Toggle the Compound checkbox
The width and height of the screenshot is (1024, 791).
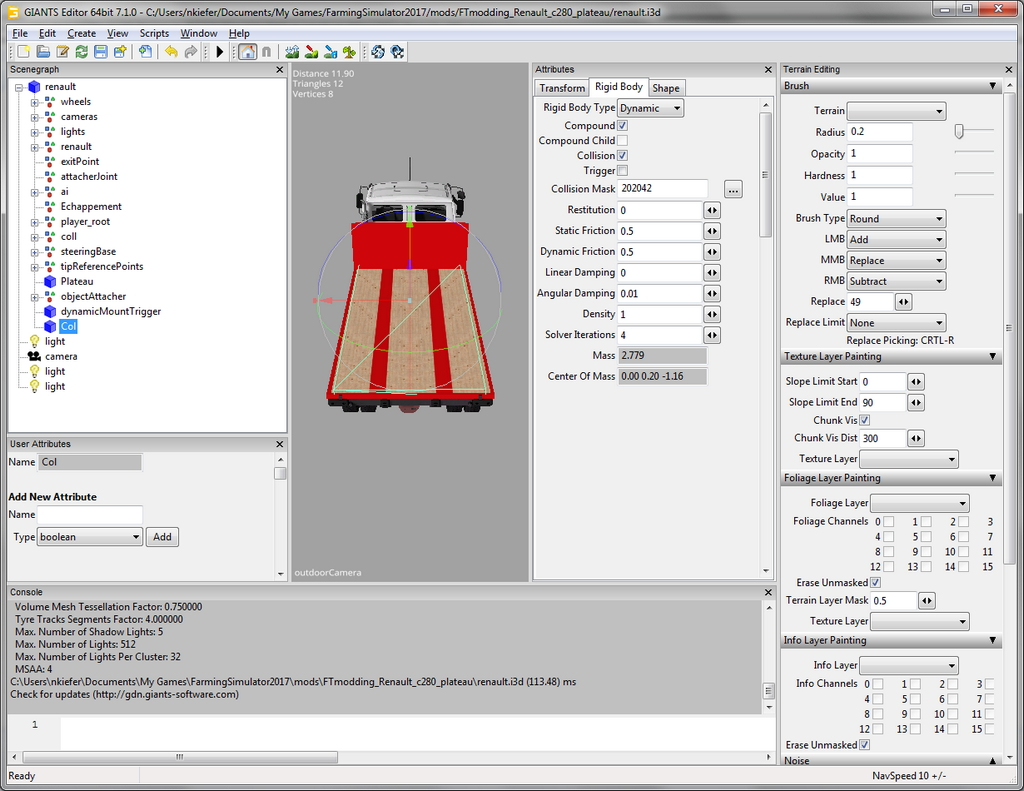click(622, 125)
